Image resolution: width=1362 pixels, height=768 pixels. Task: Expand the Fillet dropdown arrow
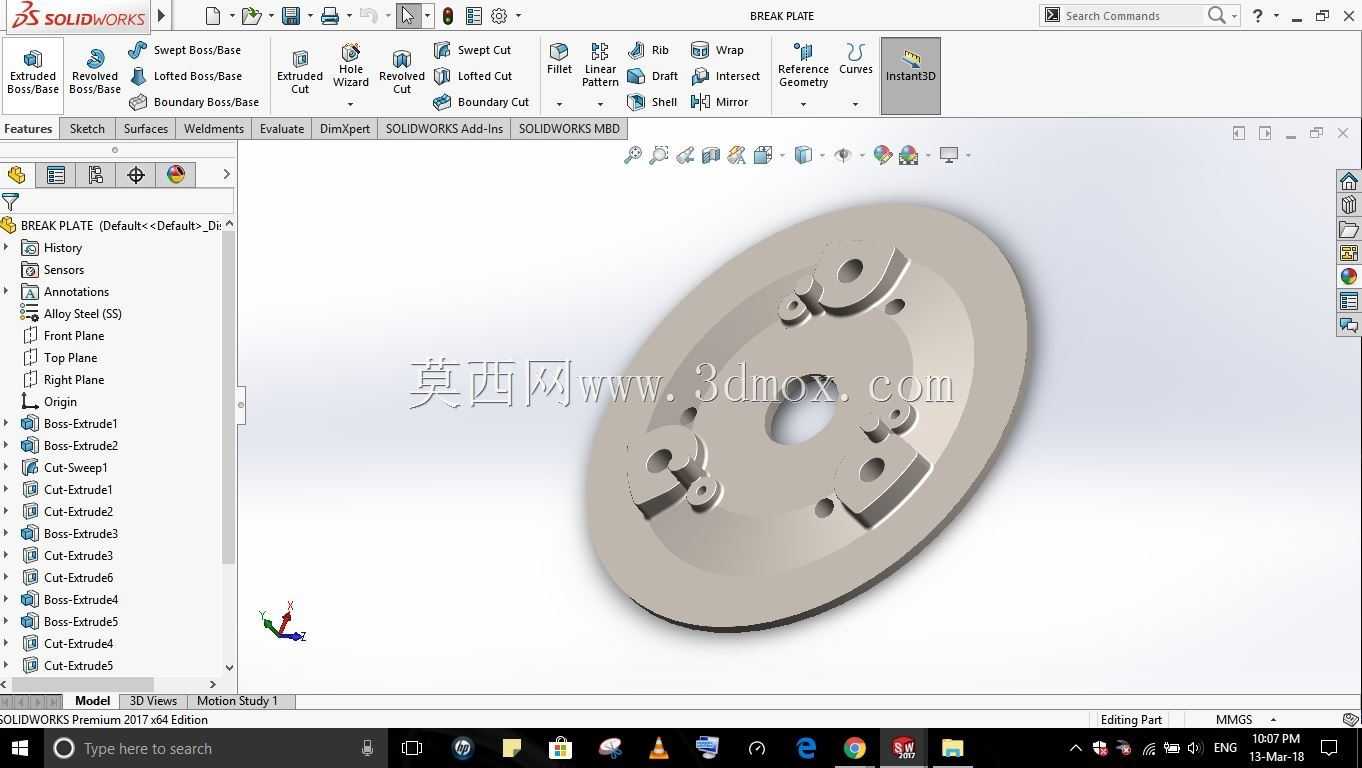point(559,104)
